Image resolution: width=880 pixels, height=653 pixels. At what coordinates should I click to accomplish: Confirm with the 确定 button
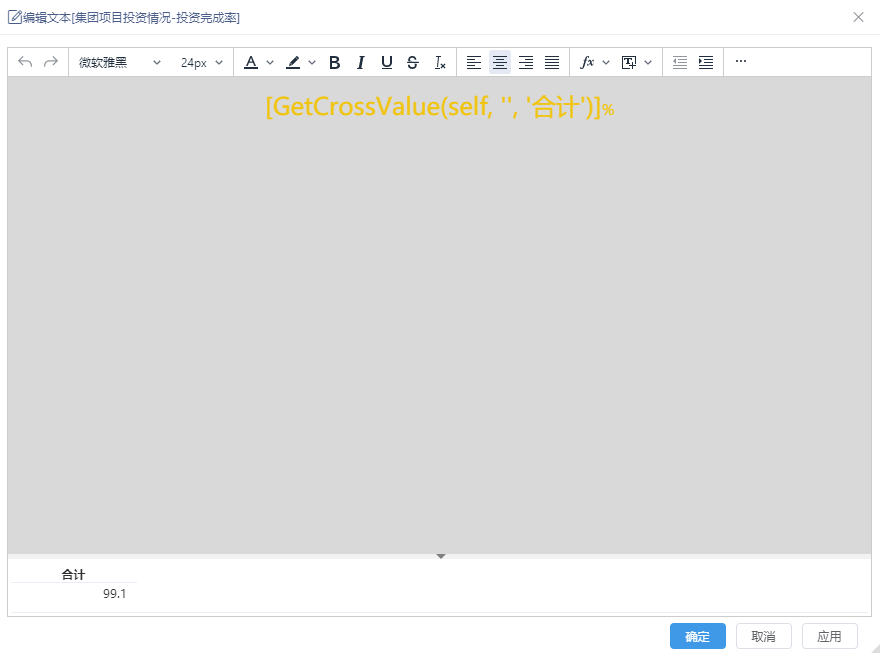698,636
